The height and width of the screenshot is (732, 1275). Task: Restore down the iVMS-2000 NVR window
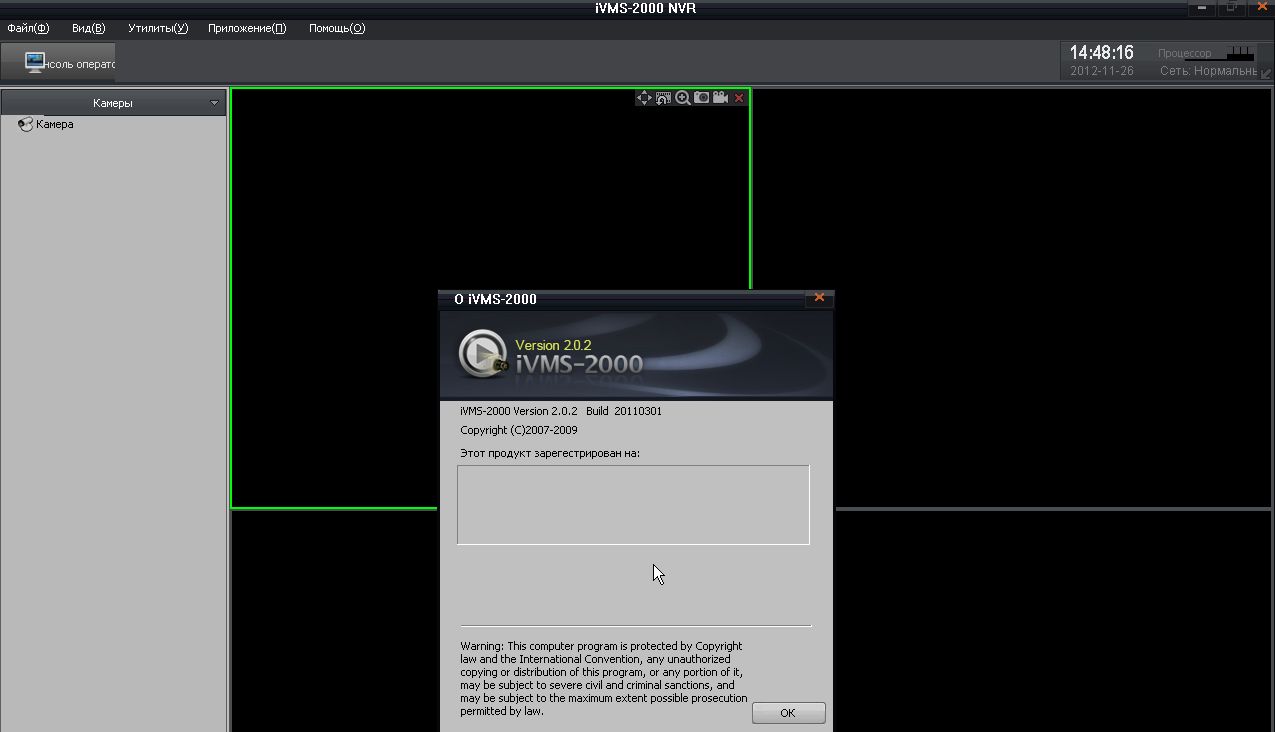(1232, 7)
